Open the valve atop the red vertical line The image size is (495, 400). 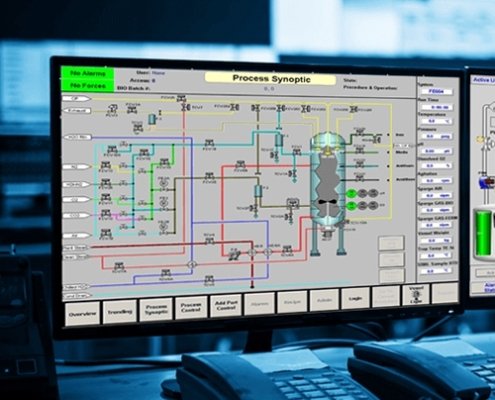185,107
